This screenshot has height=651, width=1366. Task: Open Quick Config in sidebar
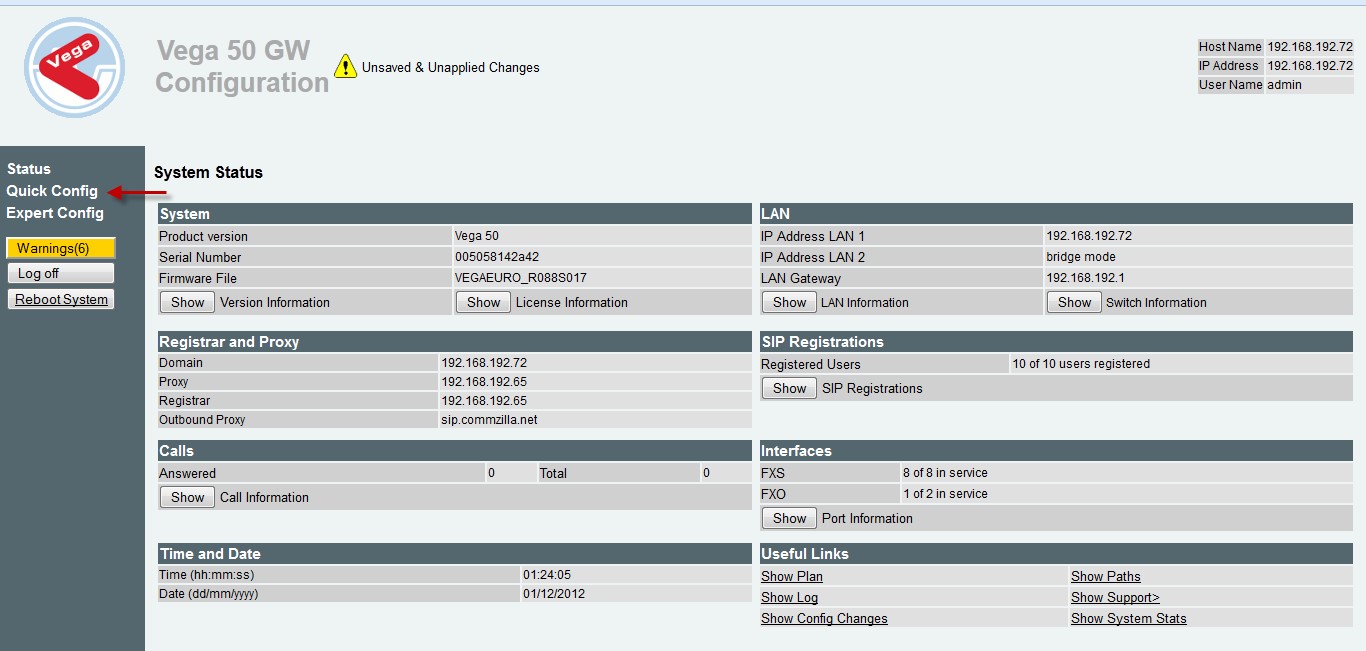(52, 191)
